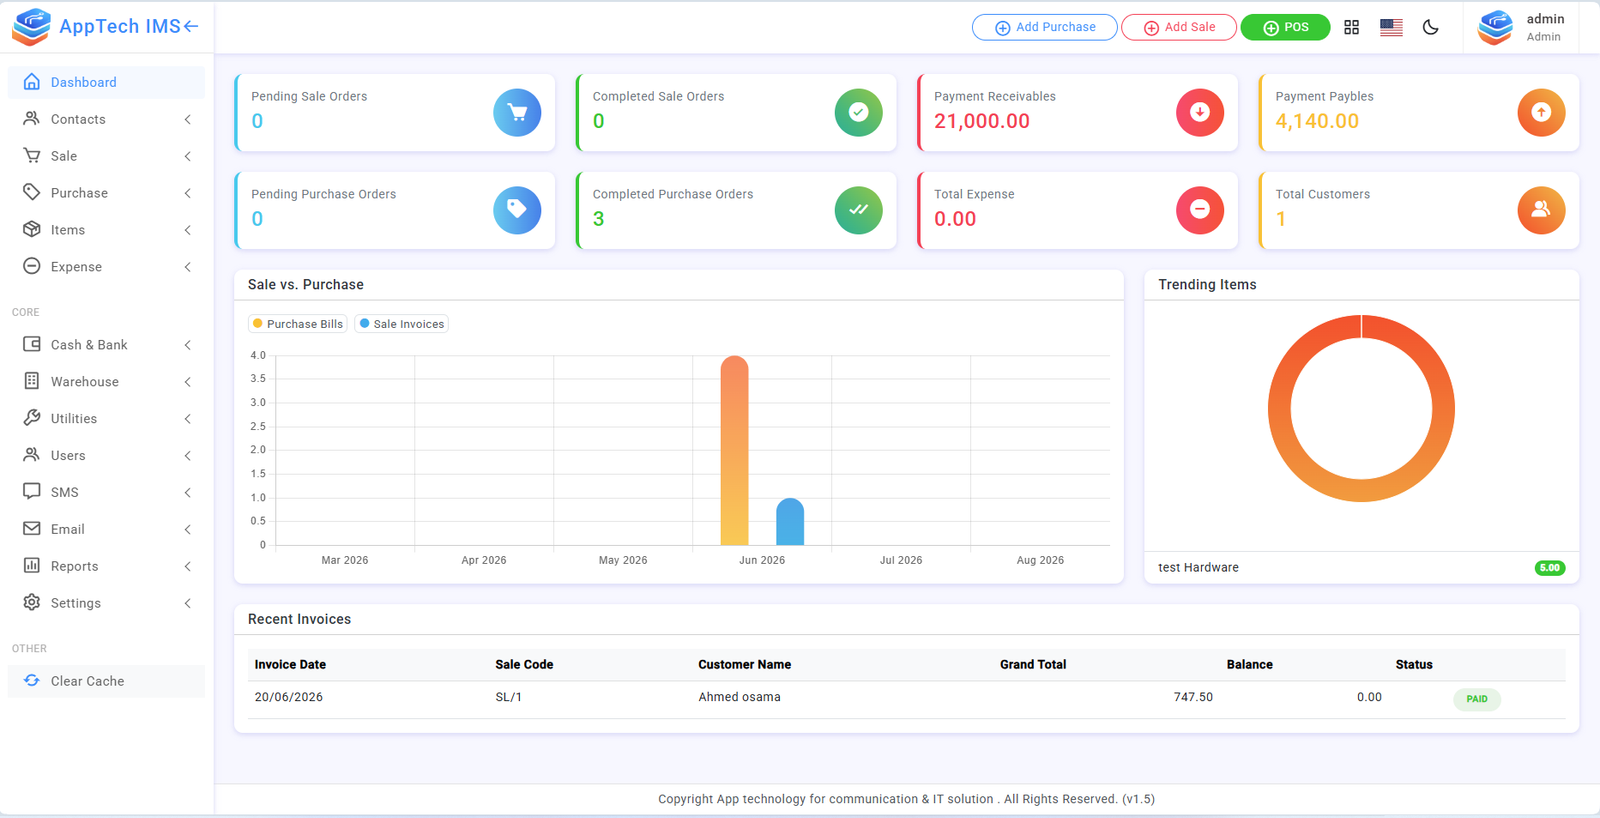Toggle dark mode moon icon
Screen dimensions: 1600x818
point(1430,27)
